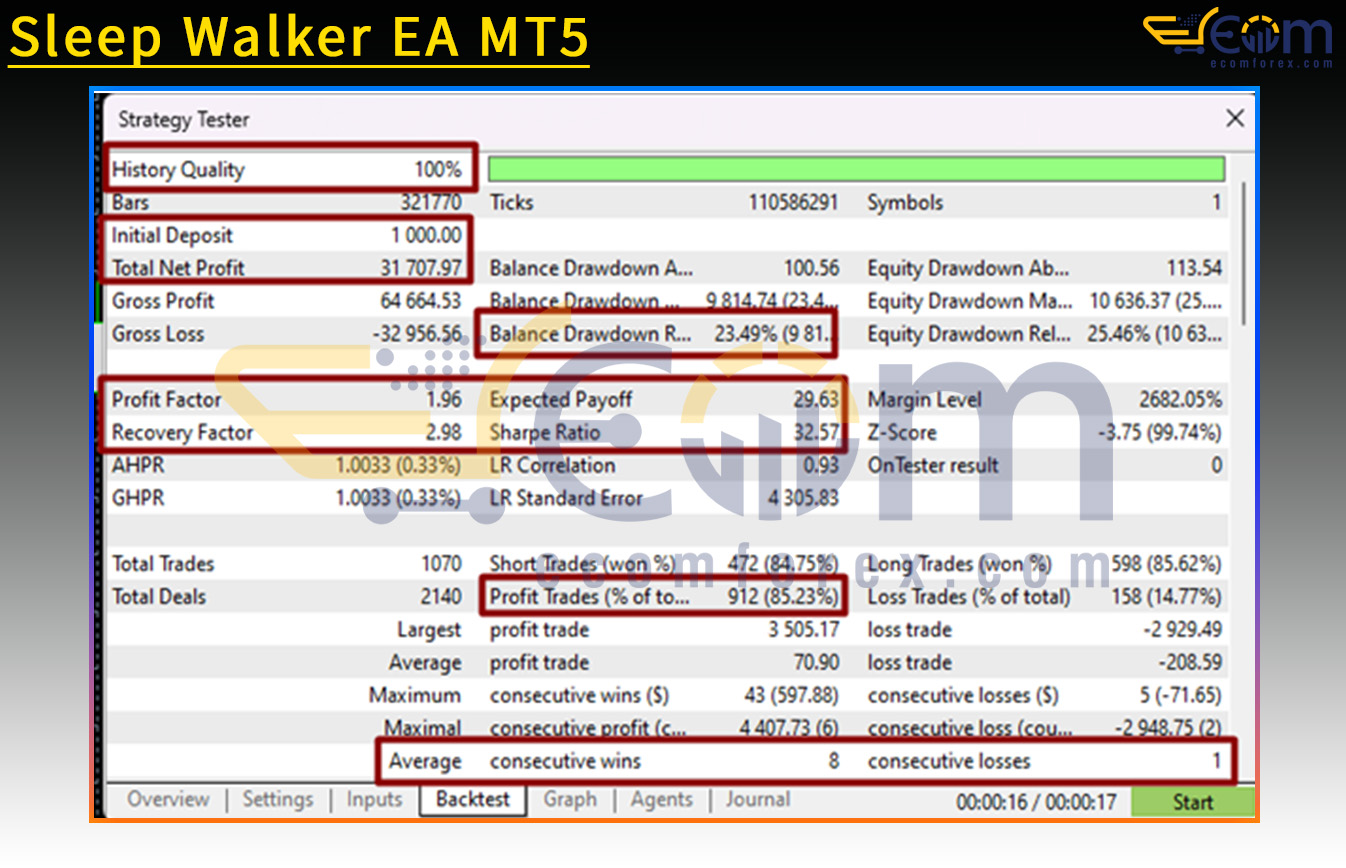Click the History Quality value 100%
The height and width of the screenshot is (868, 1346).
pos(438,169)
